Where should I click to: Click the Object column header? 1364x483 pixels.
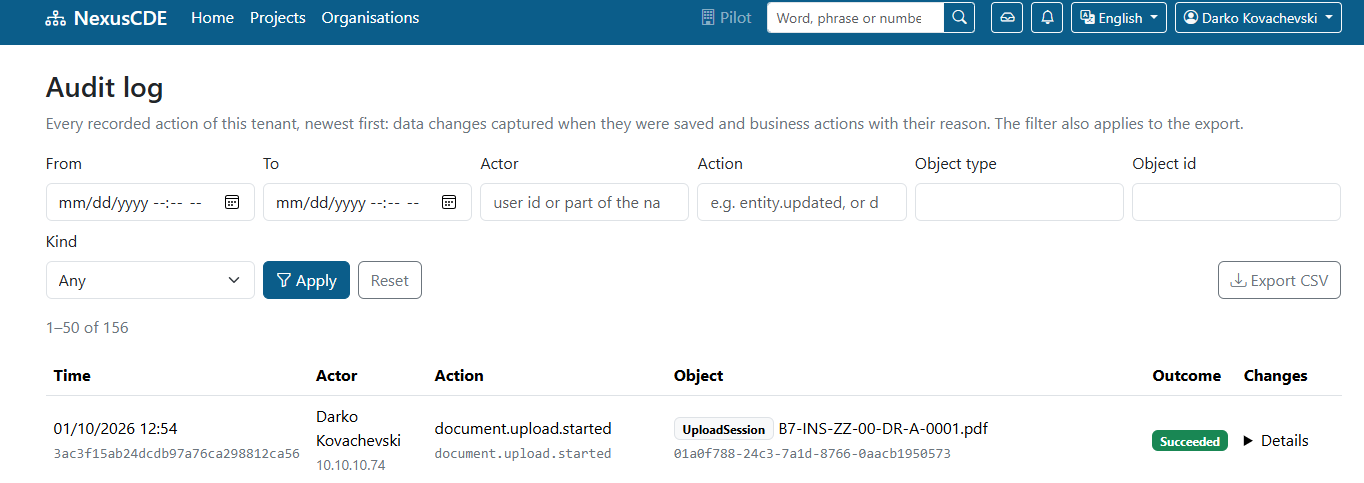698,376
